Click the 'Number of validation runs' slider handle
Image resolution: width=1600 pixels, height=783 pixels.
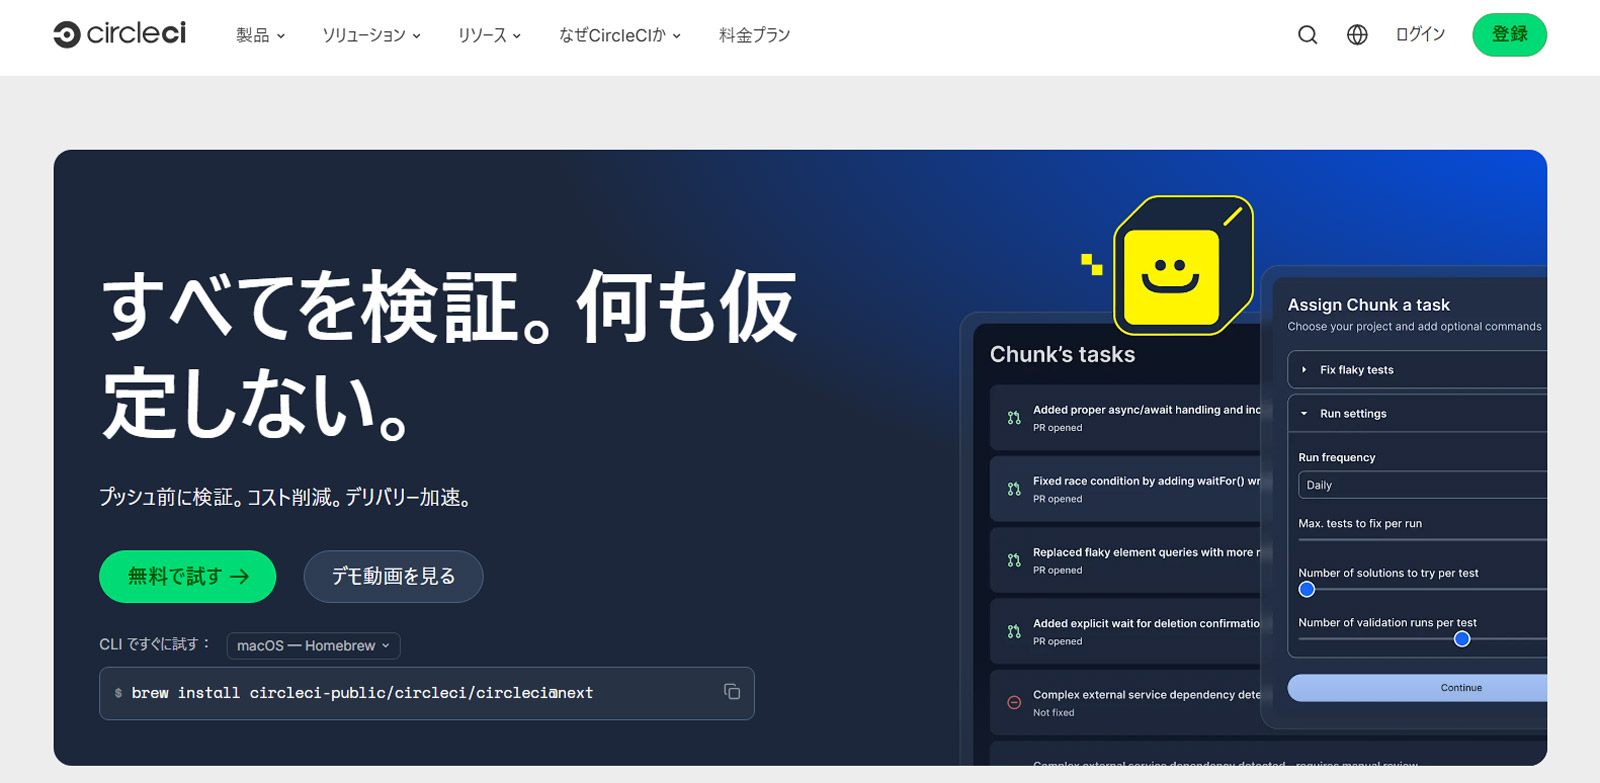coord(1462,638)
